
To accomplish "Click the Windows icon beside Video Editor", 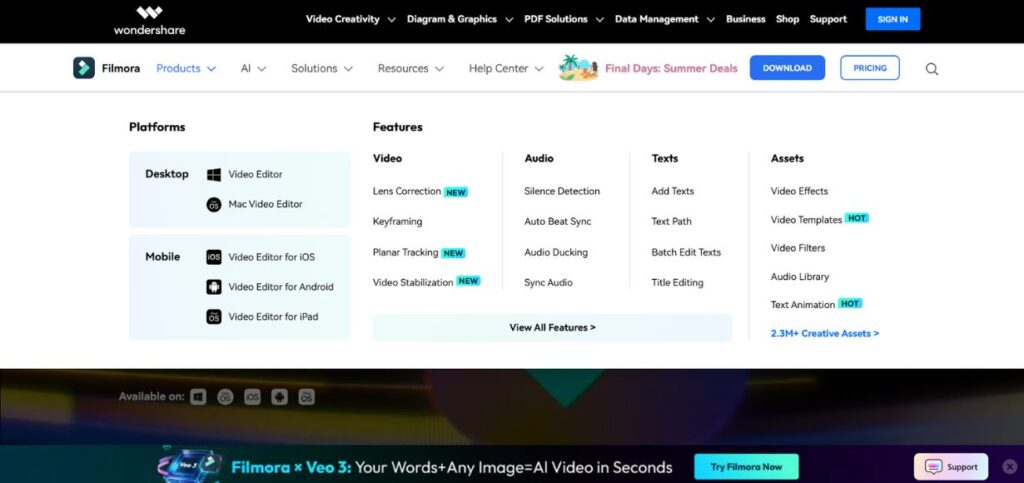I will (x=214, y=174).
